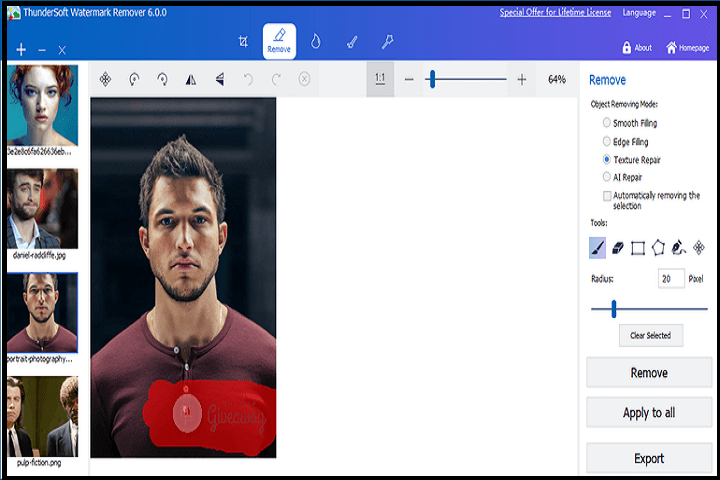Viewport: 720px width, 480px height.
Task: Enable automatically removing the selection
Action: (607, 196)
